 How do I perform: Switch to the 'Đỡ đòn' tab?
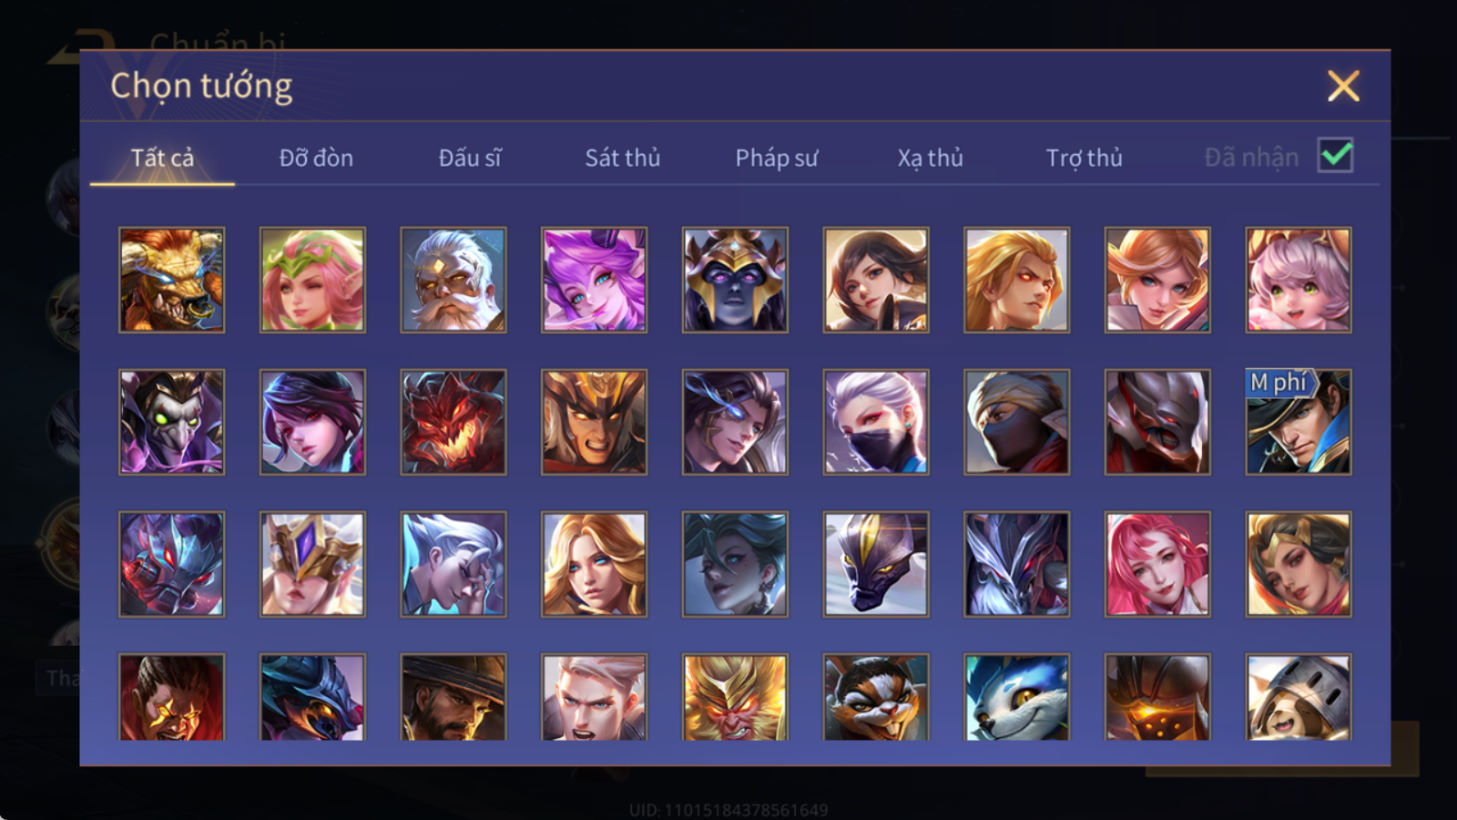316,158
